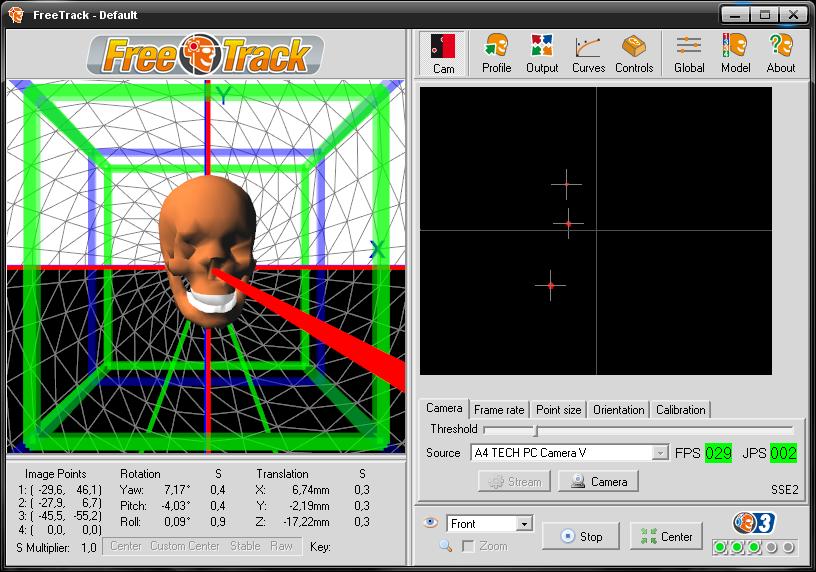Minimize the FreeTrack window

735,15
